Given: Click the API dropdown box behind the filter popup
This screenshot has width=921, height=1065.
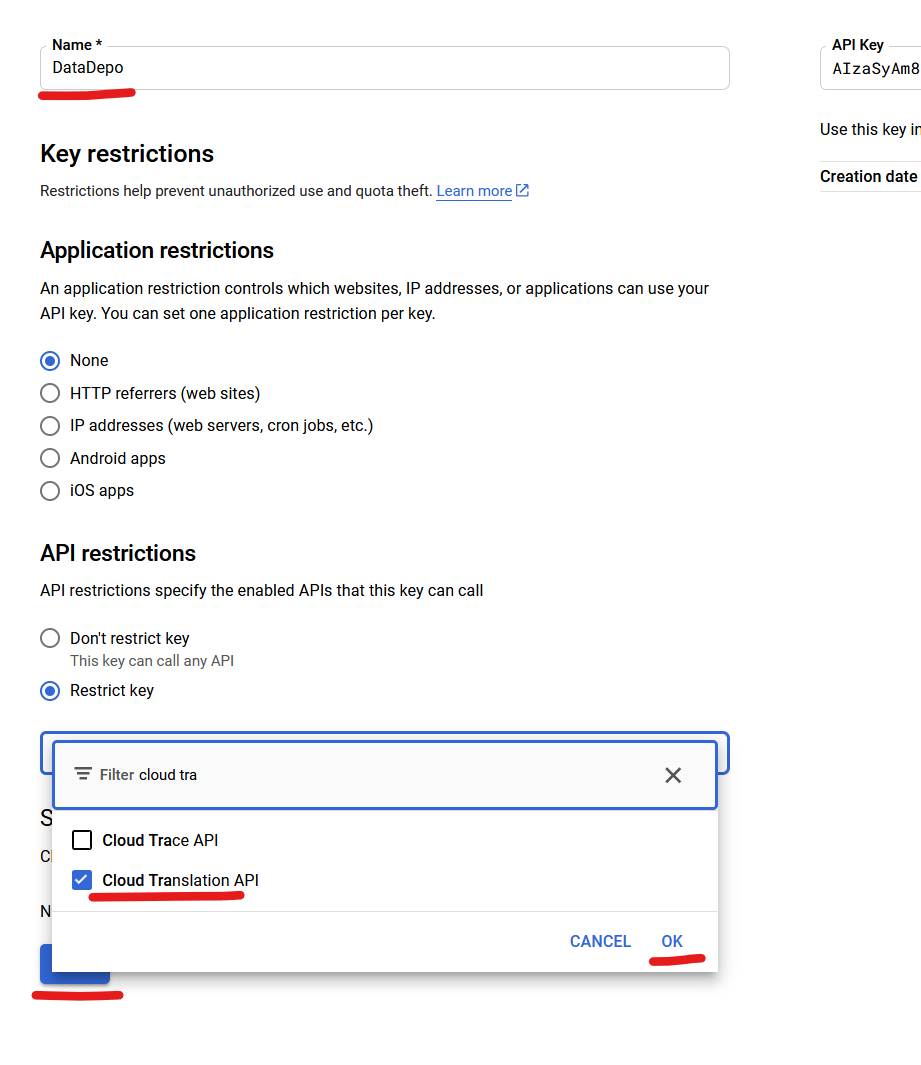Looking at the screenshot, I should (723, 752).
